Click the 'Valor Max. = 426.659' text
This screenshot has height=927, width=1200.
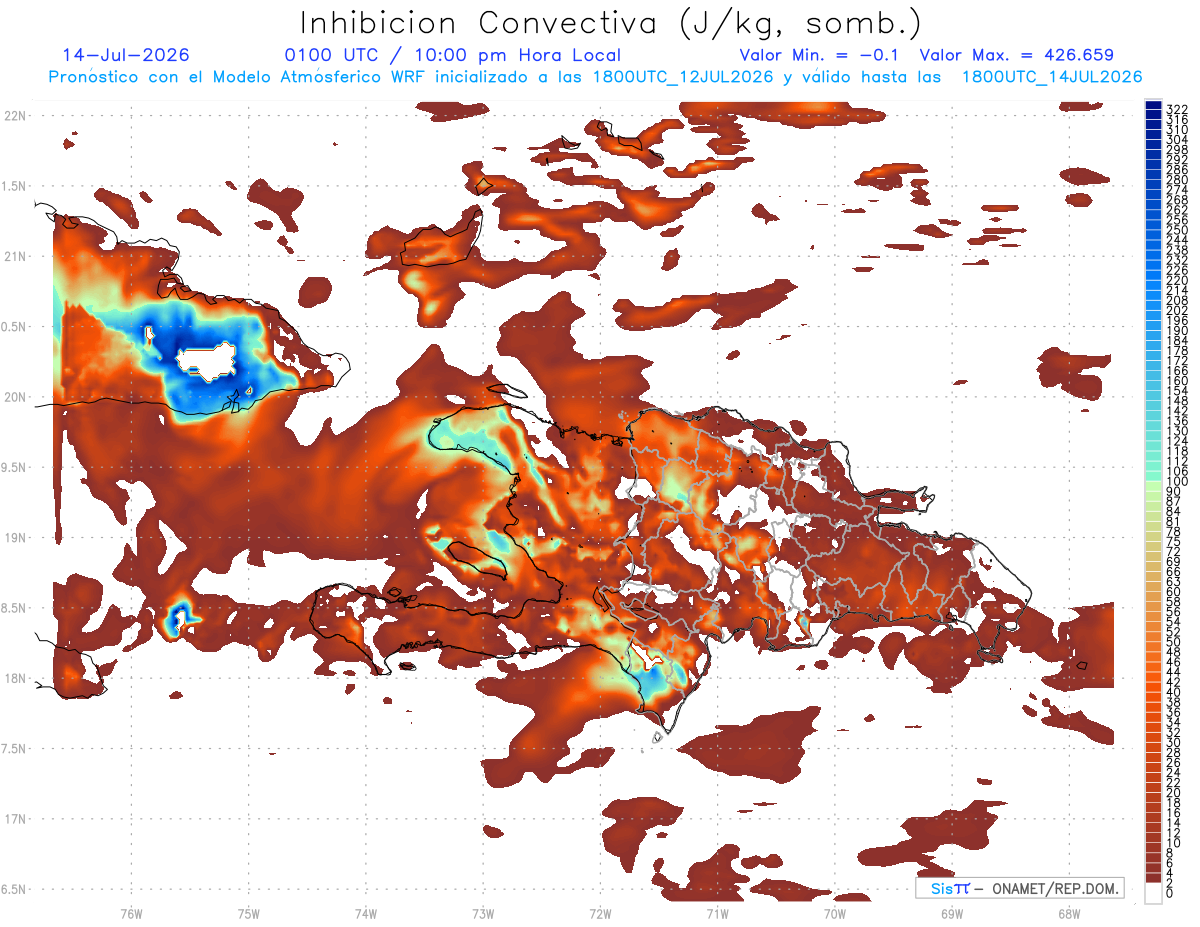point(1016,55)
